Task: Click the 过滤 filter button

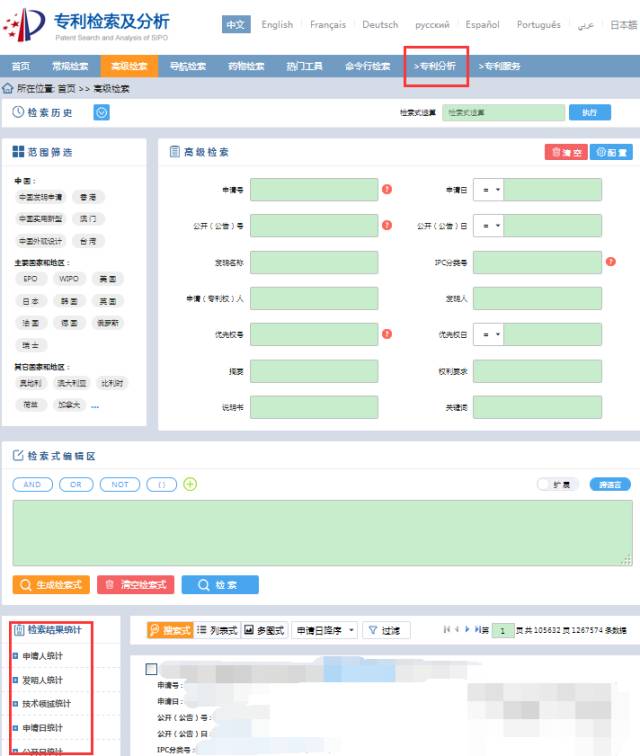Action: [x=386, y=630]
